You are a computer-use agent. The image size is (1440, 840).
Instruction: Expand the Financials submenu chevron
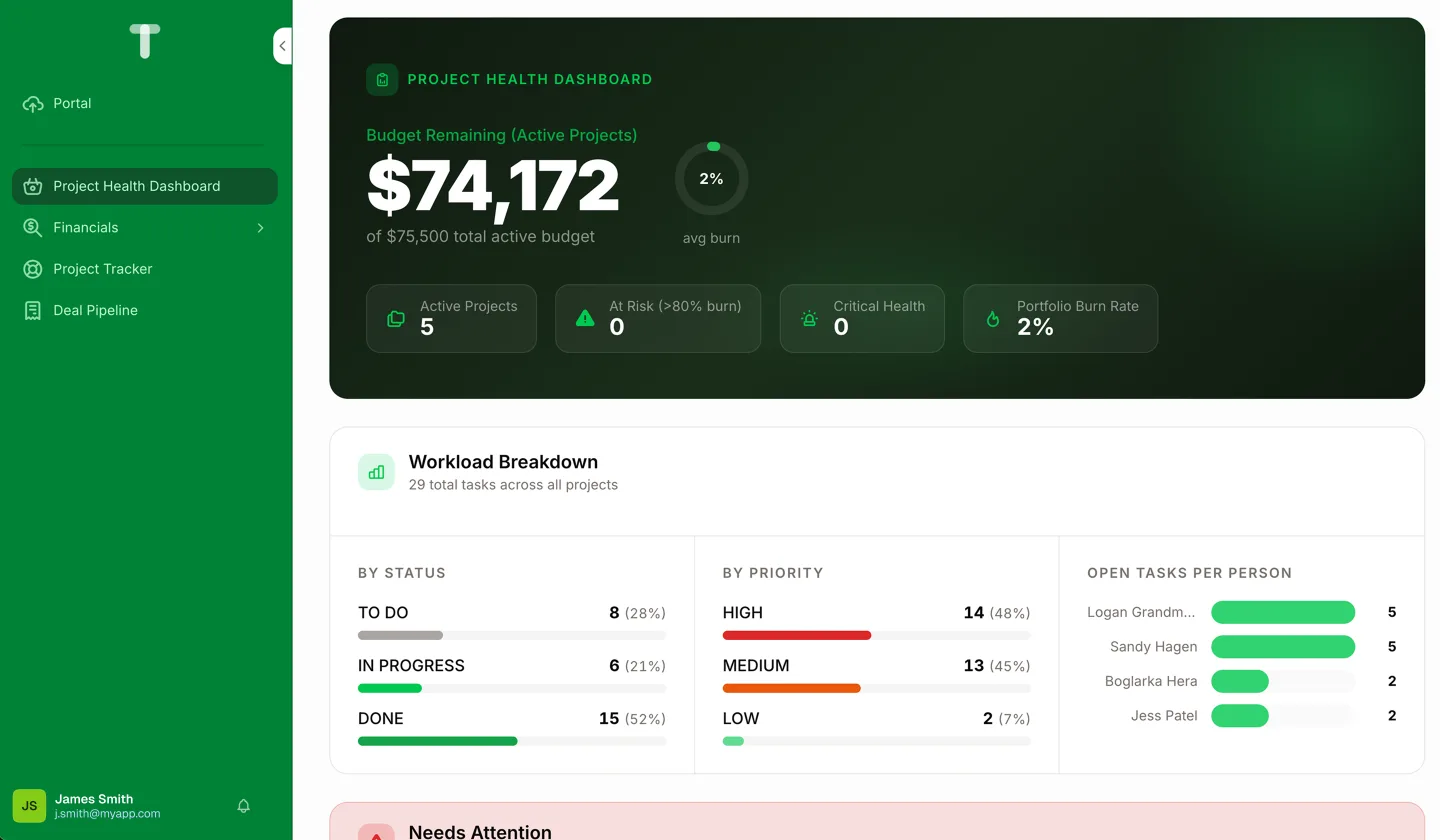point(260,228)
